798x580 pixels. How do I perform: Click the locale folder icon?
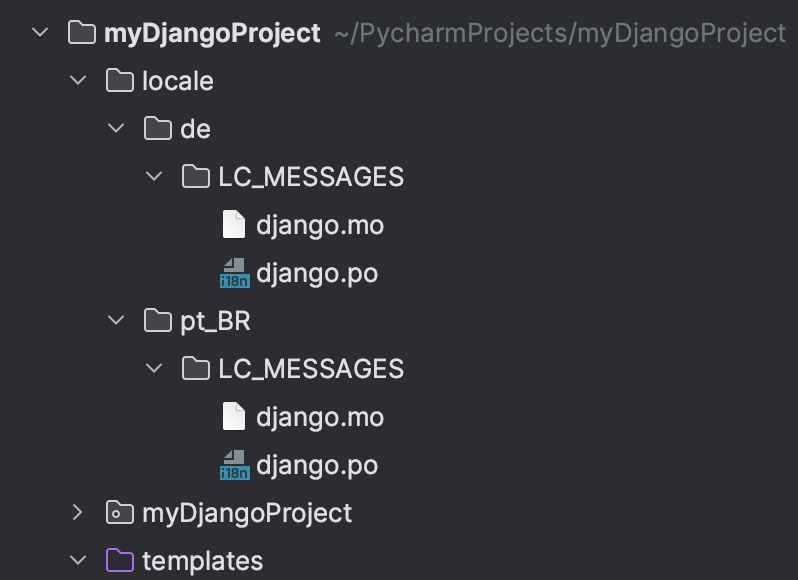(x=120, y=81)
